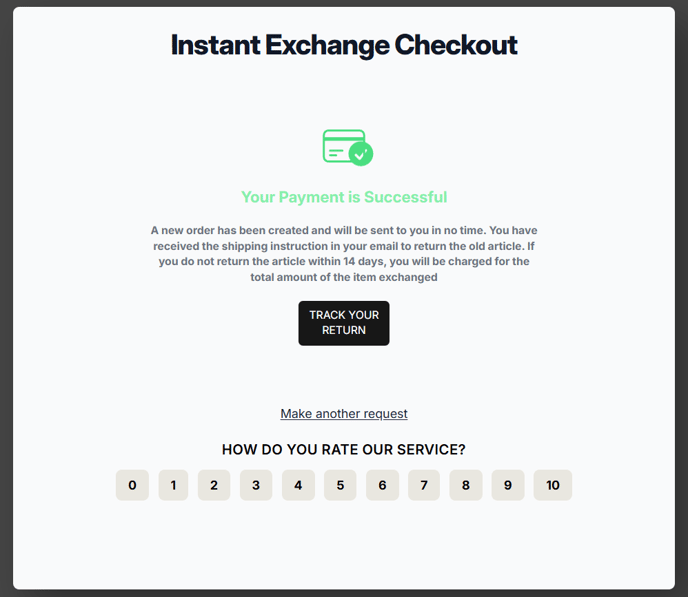Open Track Your Return
The width and height of the screenshot is (688, 597).
point(344,323)
